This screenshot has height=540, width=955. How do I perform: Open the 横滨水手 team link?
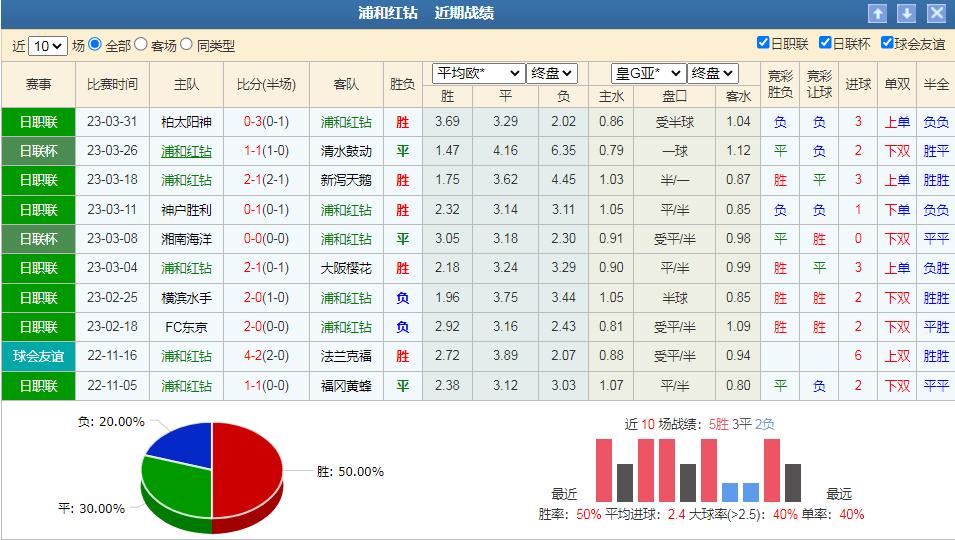(x=186, y=298)
